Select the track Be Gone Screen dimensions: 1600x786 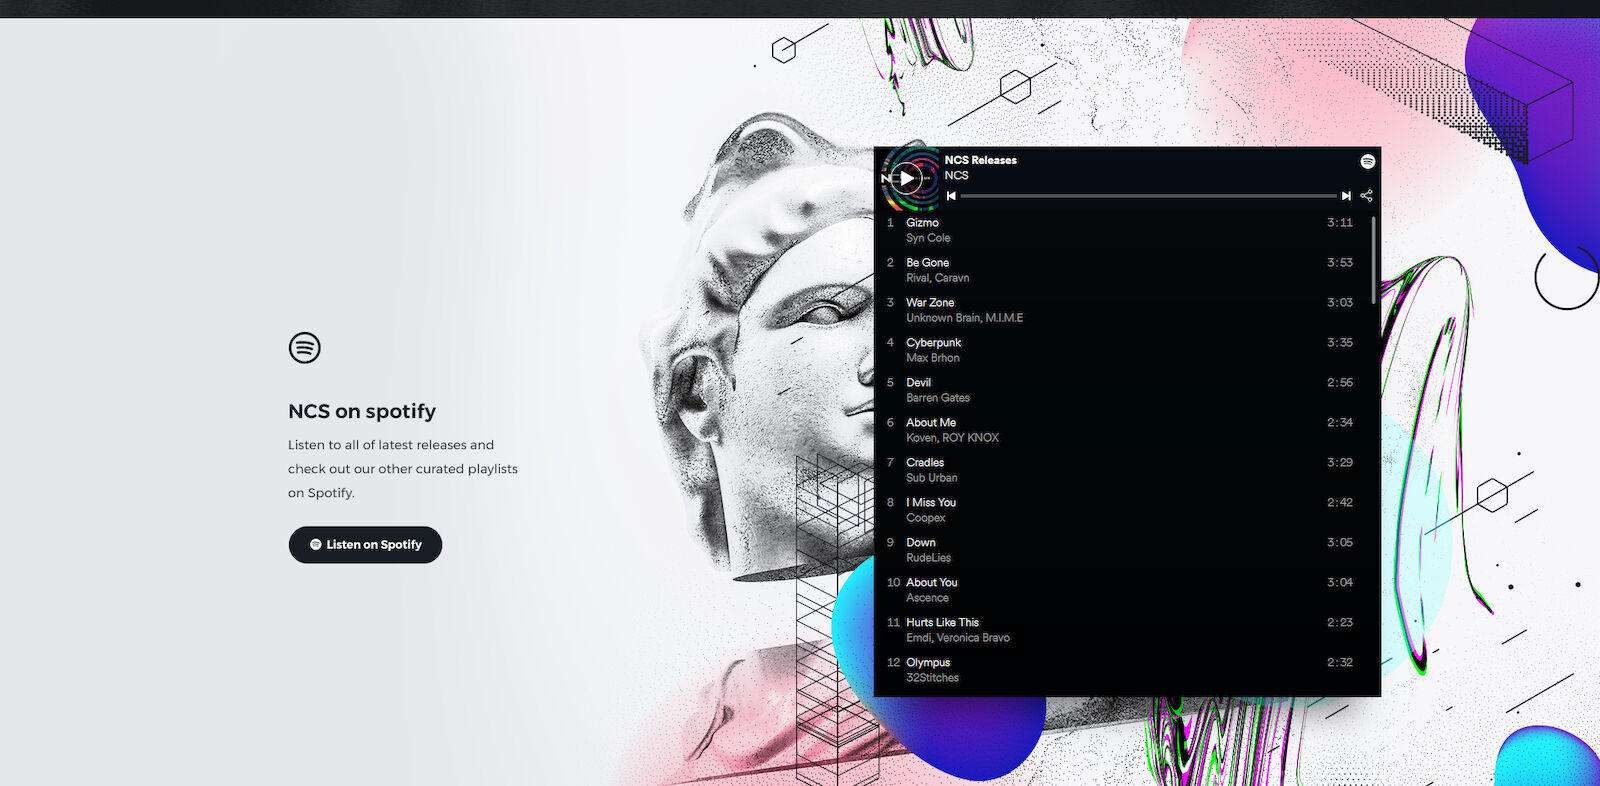tap(927, 263)
